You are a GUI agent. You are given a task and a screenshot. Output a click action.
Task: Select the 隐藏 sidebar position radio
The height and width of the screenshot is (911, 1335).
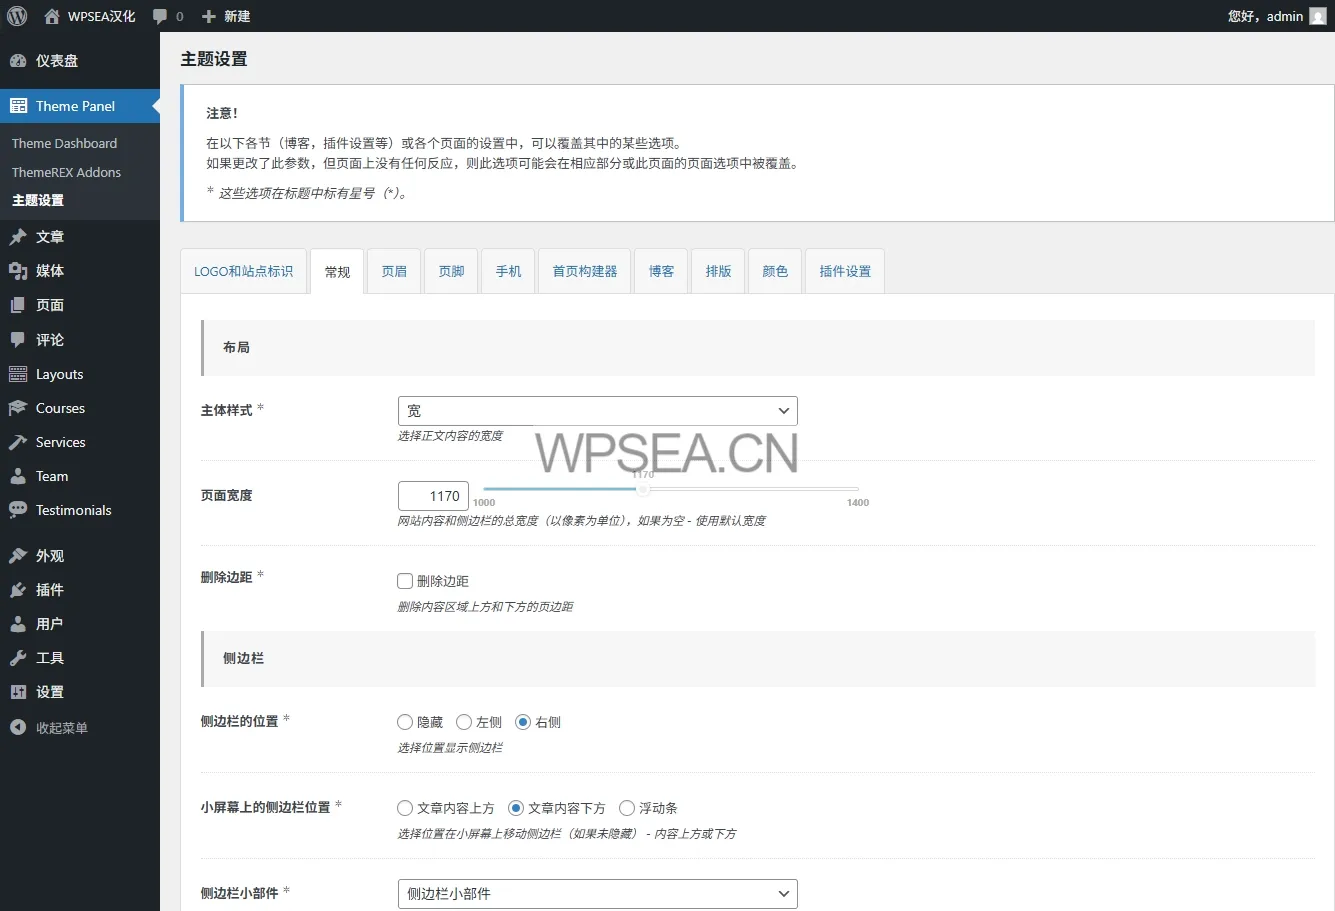pos(405,722)
